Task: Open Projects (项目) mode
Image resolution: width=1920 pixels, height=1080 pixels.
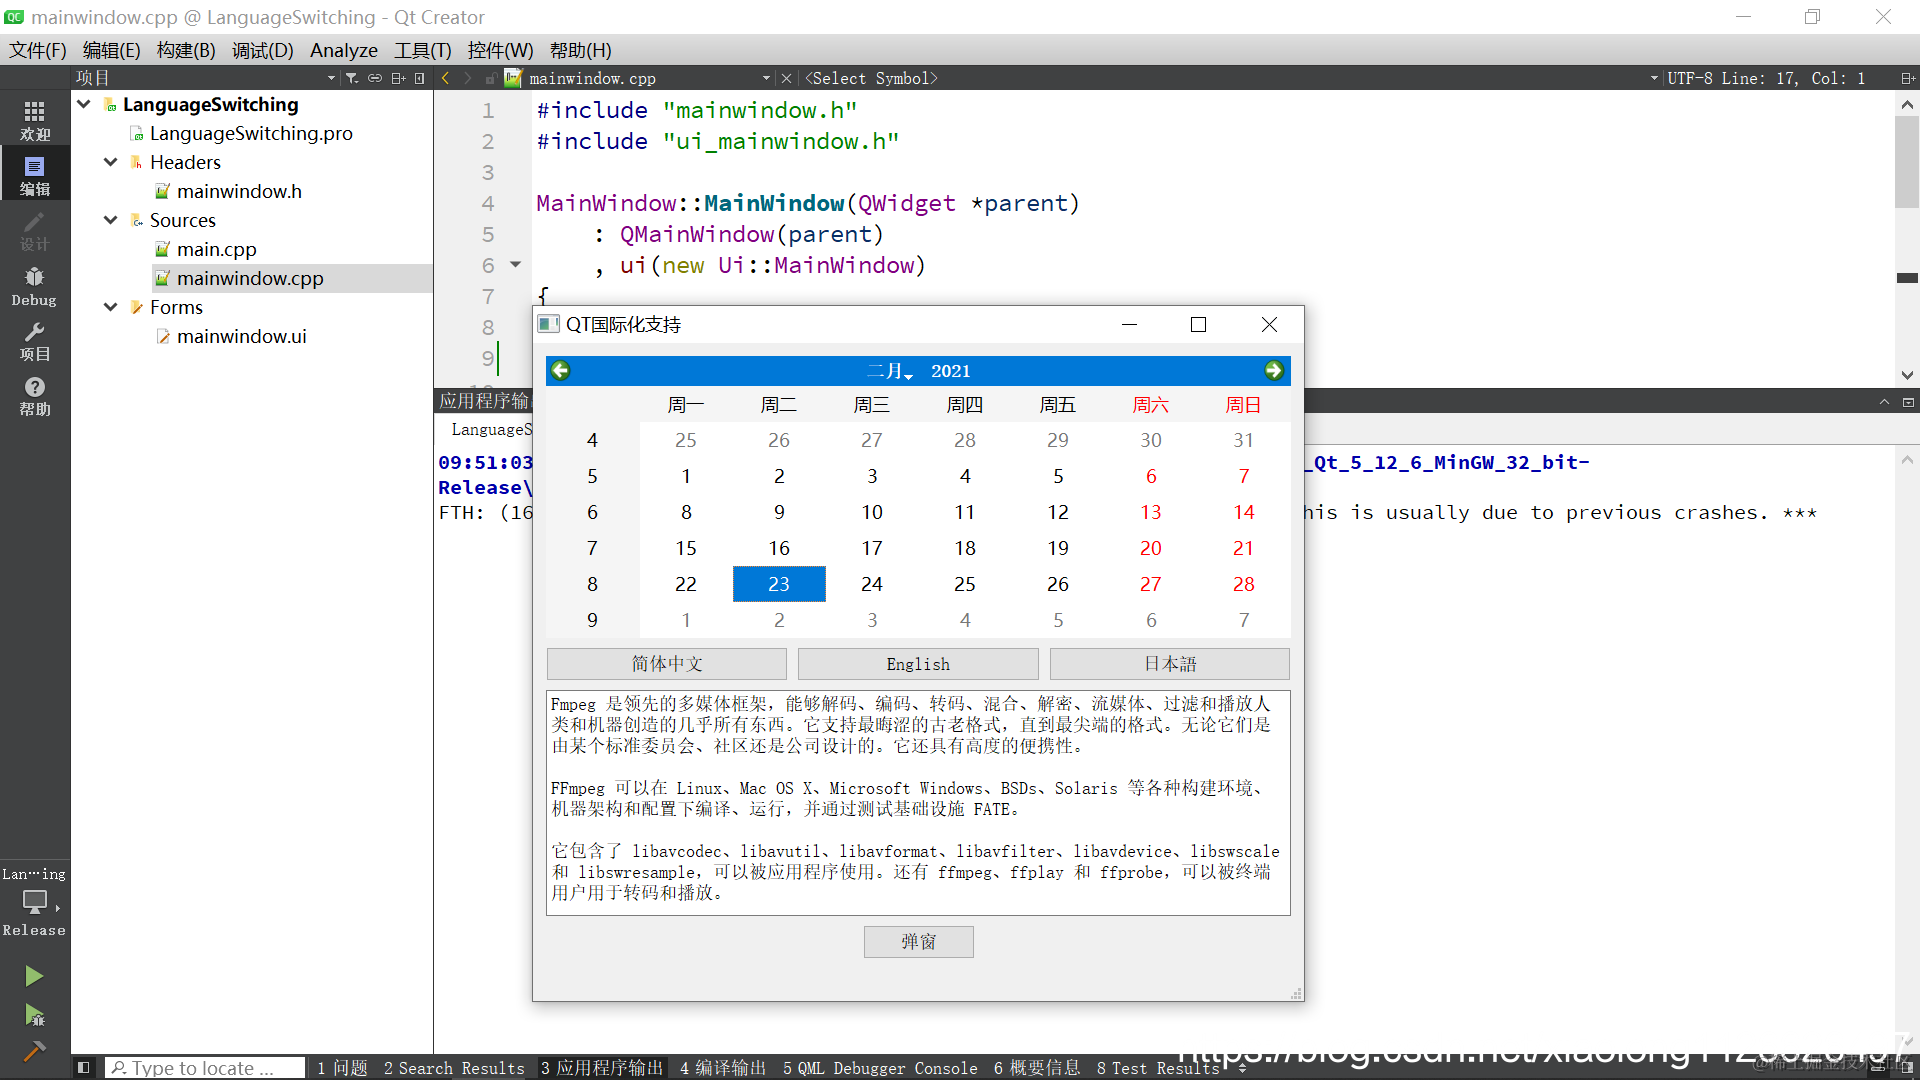Action: [35, 341]
